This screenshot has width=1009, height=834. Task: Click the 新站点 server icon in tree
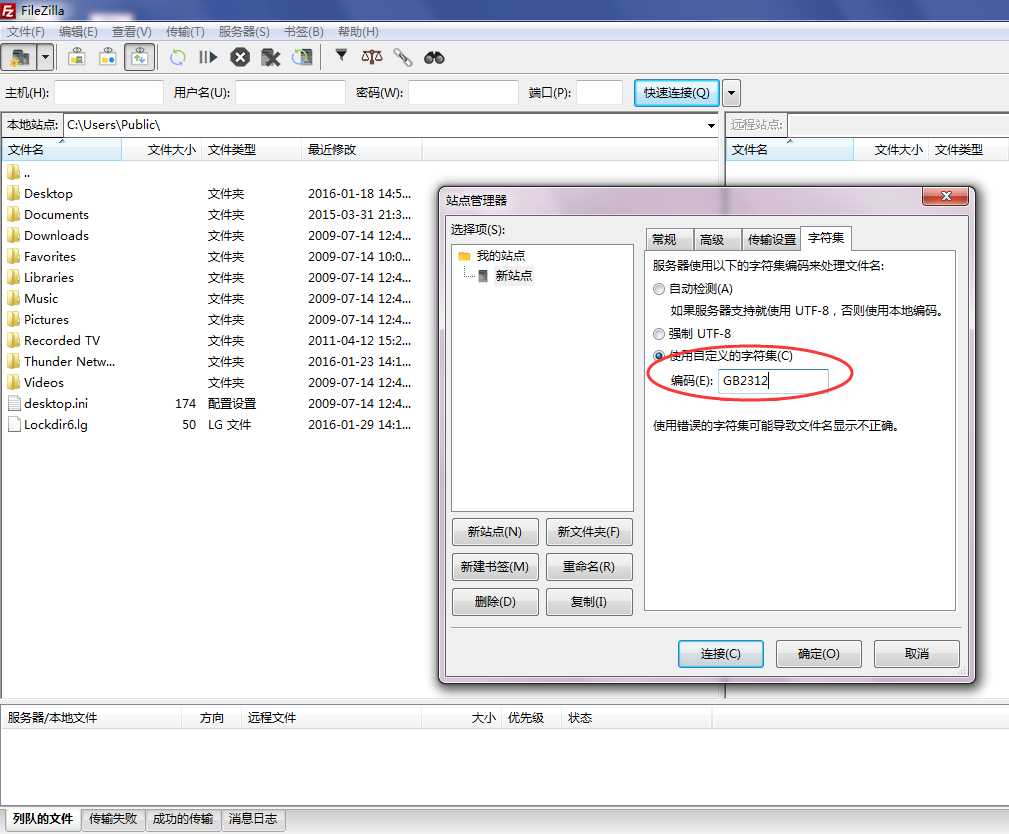click(x=483, y=275)
